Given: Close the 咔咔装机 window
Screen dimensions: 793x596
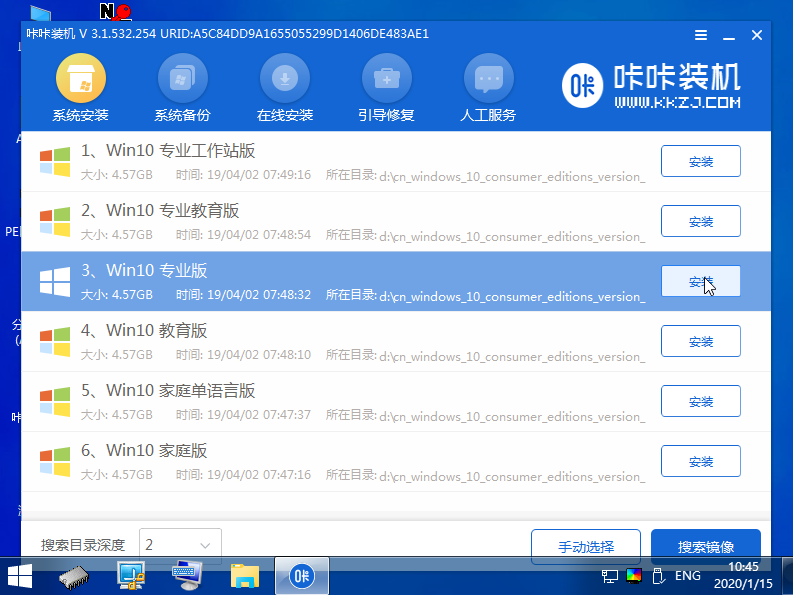Looking at the screenshot, I should (757, 35).
